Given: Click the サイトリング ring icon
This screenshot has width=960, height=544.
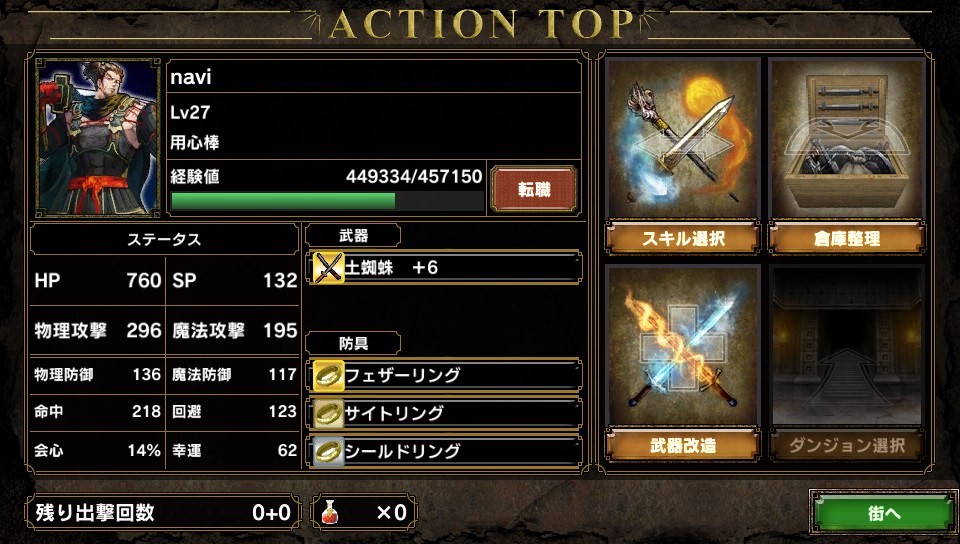Looking at the screenshot, I should pos(328,413).
